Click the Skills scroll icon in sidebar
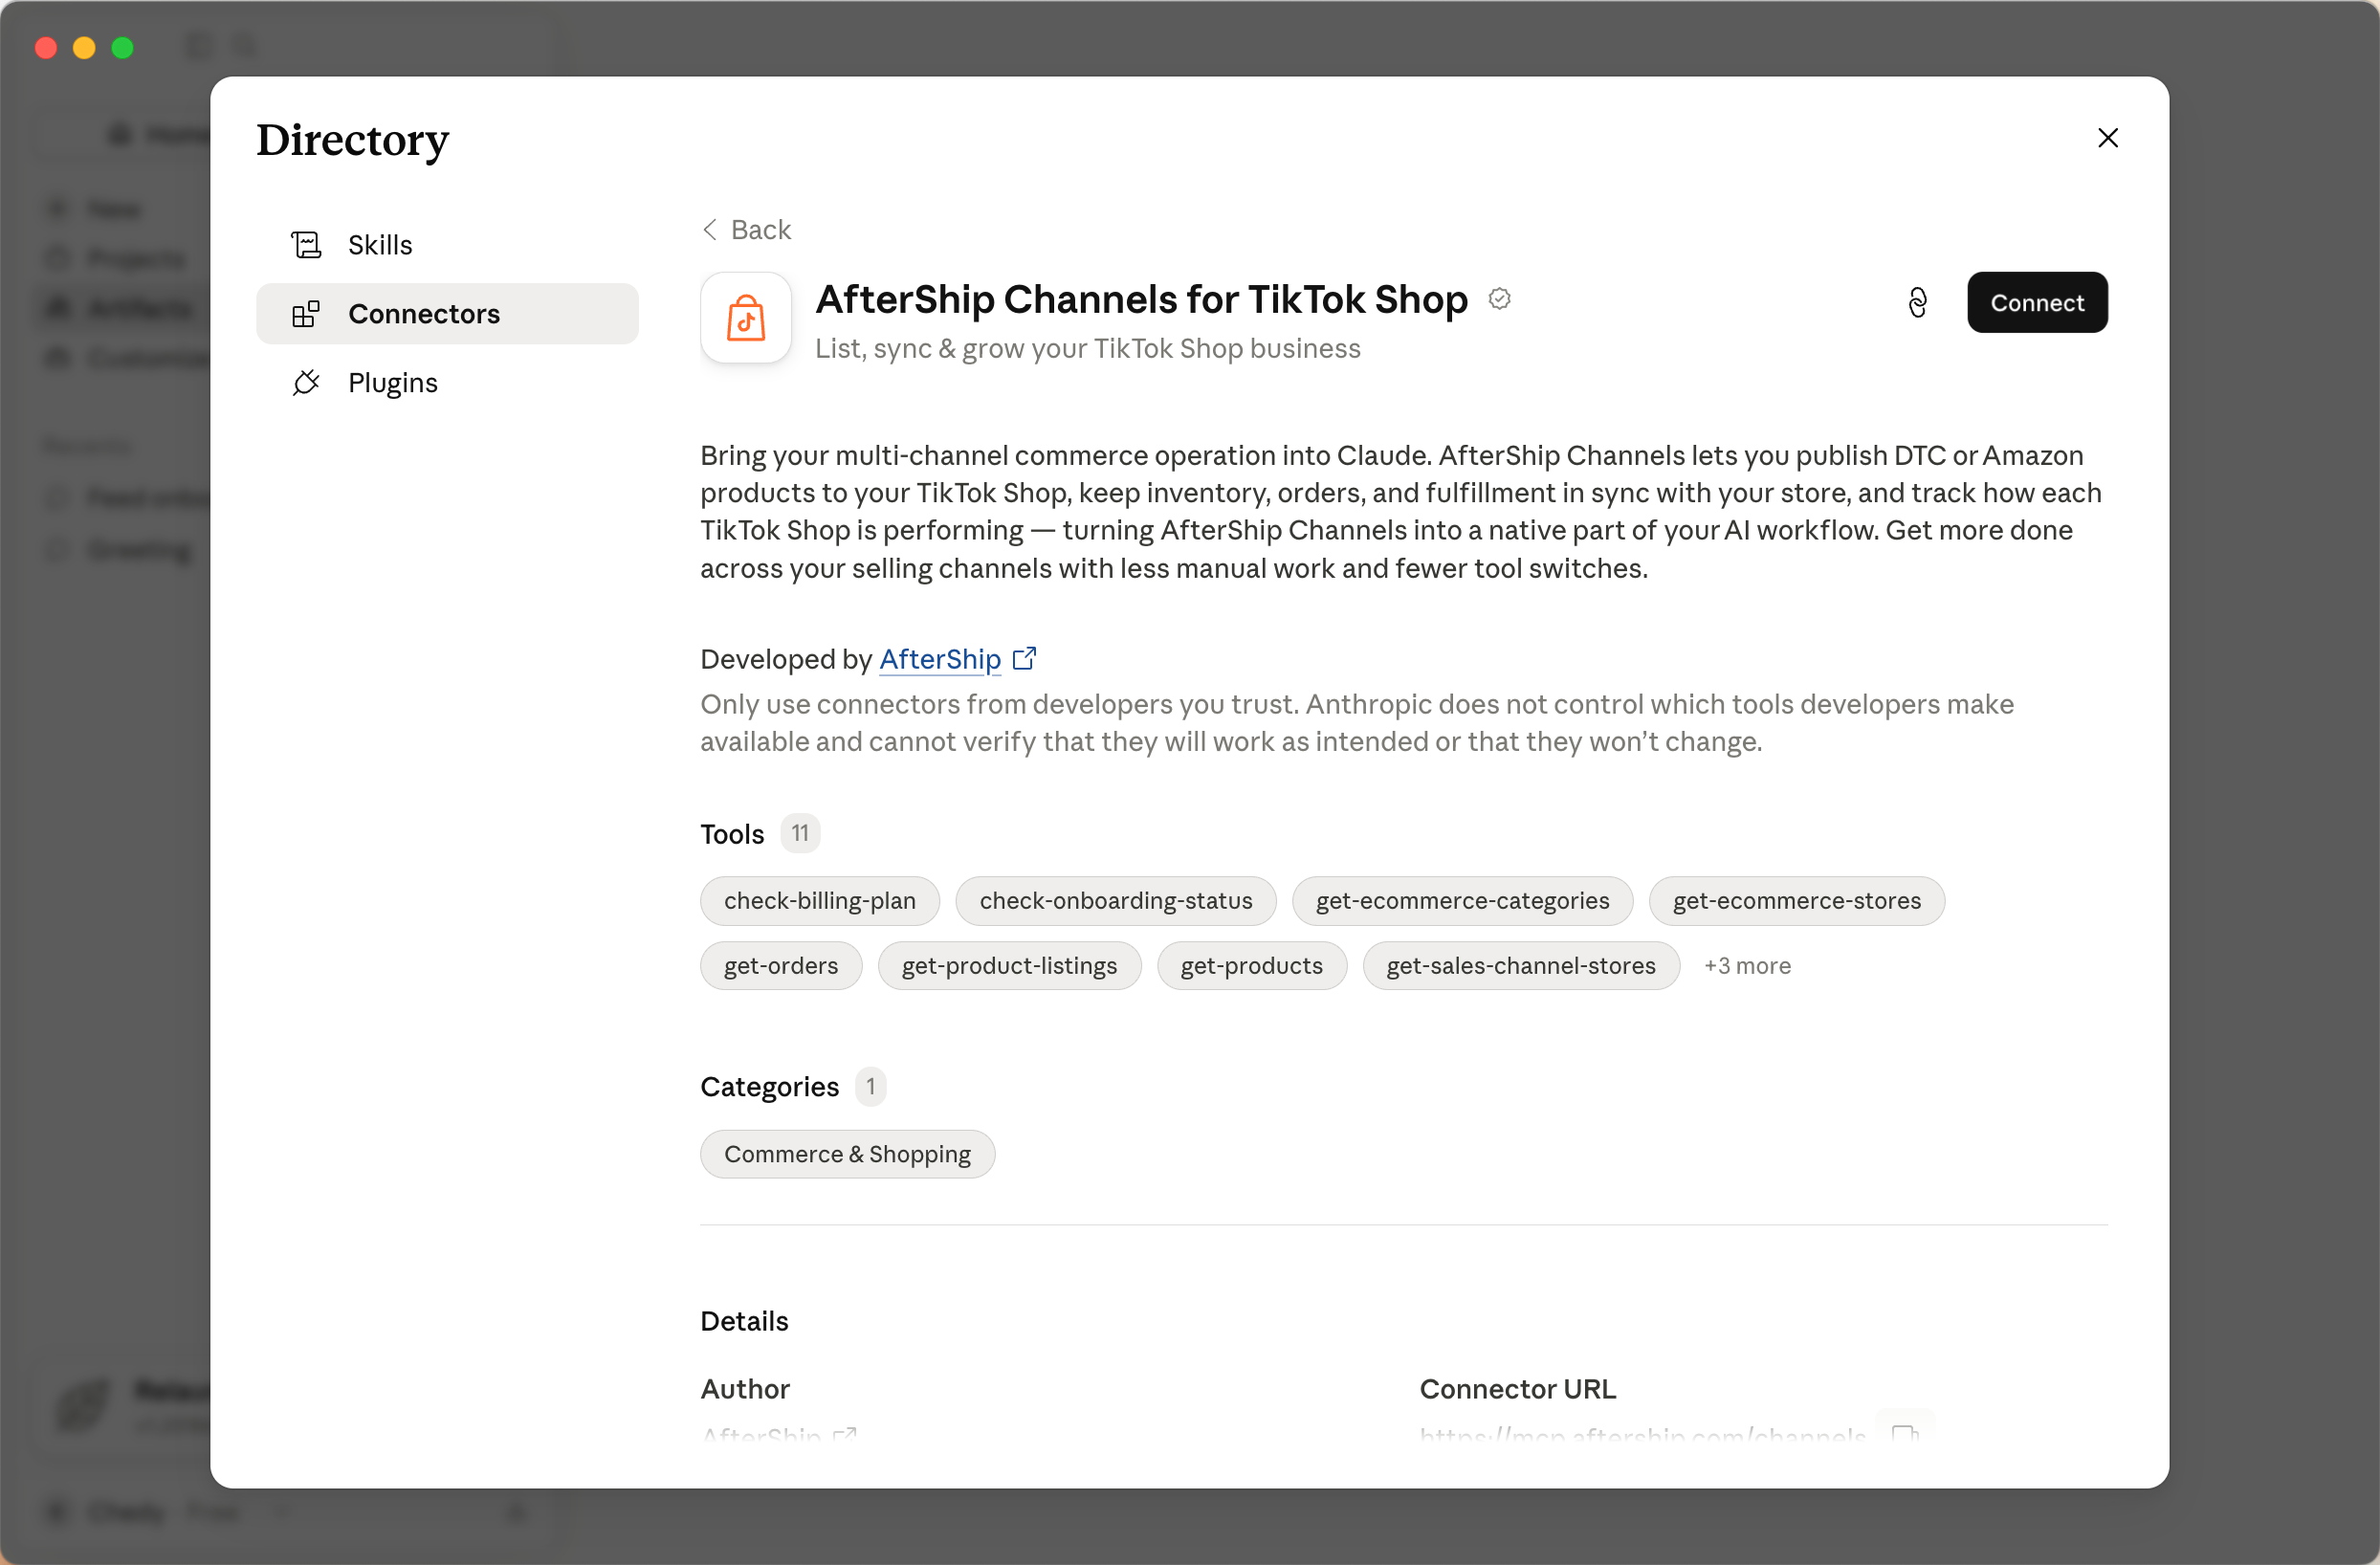The width and height of the screenshot is (2380, 1565). 306,245
